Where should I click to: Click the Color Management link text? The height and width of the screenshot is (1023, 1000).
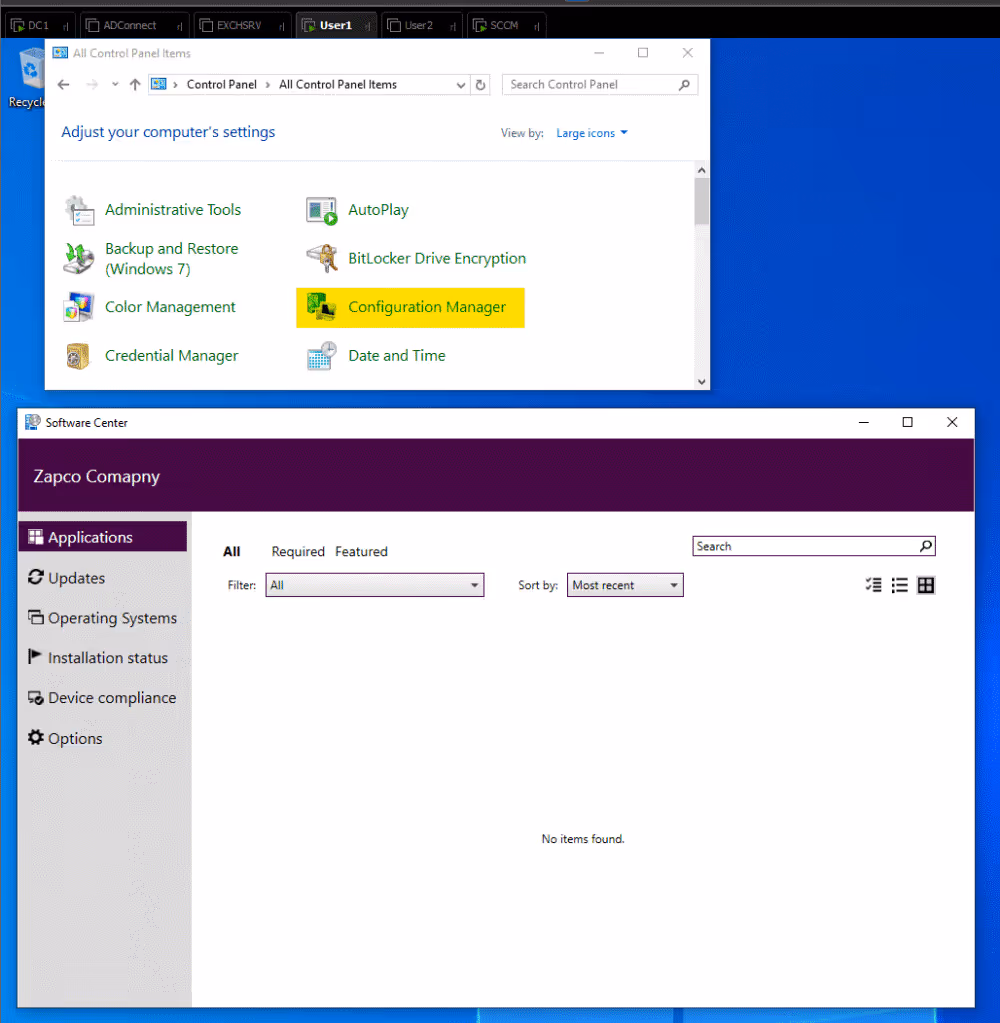tap(170, 307)
